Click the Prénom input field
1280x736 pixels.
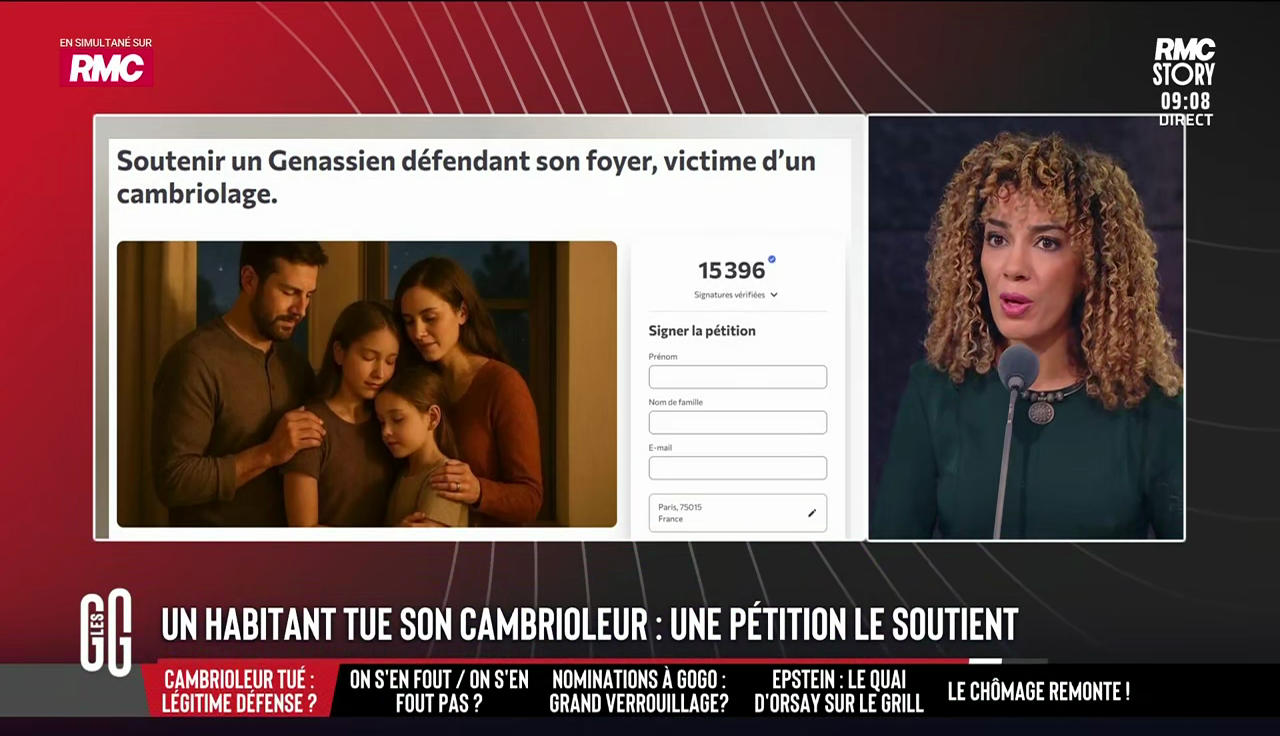pos(738,377)
